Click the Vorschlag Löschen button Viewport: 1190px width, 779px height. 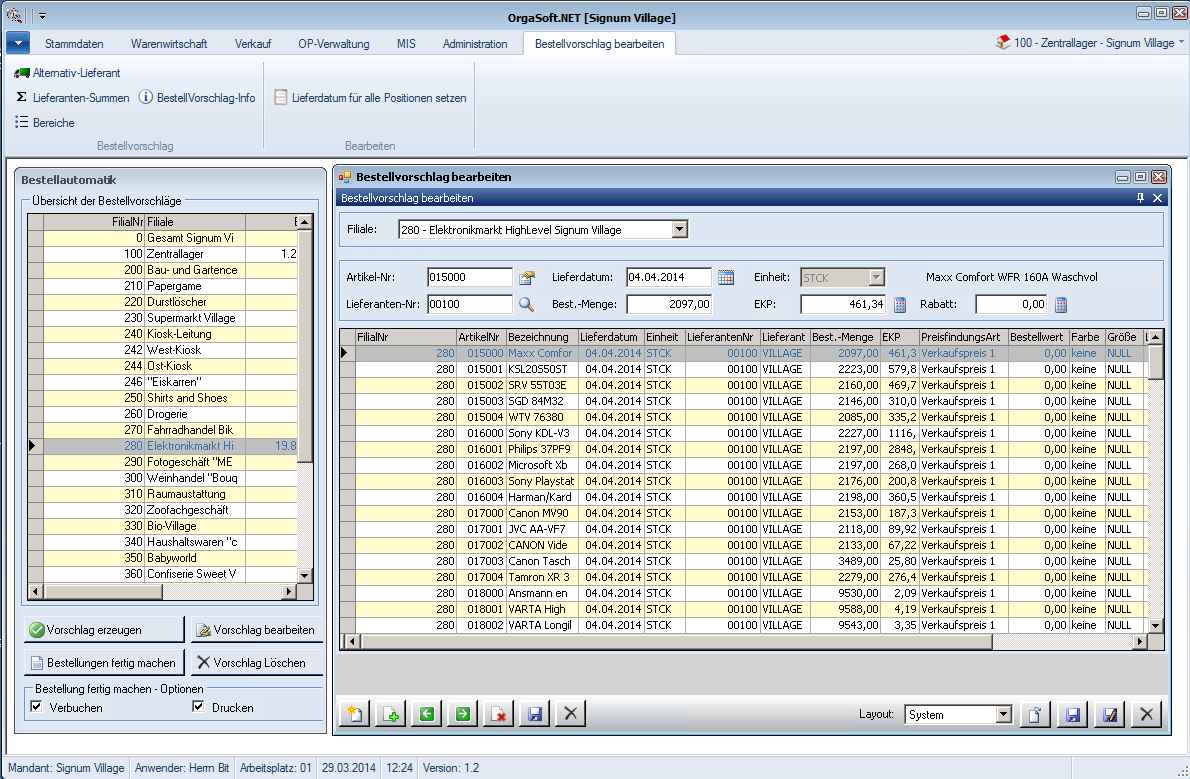[256, 662]
